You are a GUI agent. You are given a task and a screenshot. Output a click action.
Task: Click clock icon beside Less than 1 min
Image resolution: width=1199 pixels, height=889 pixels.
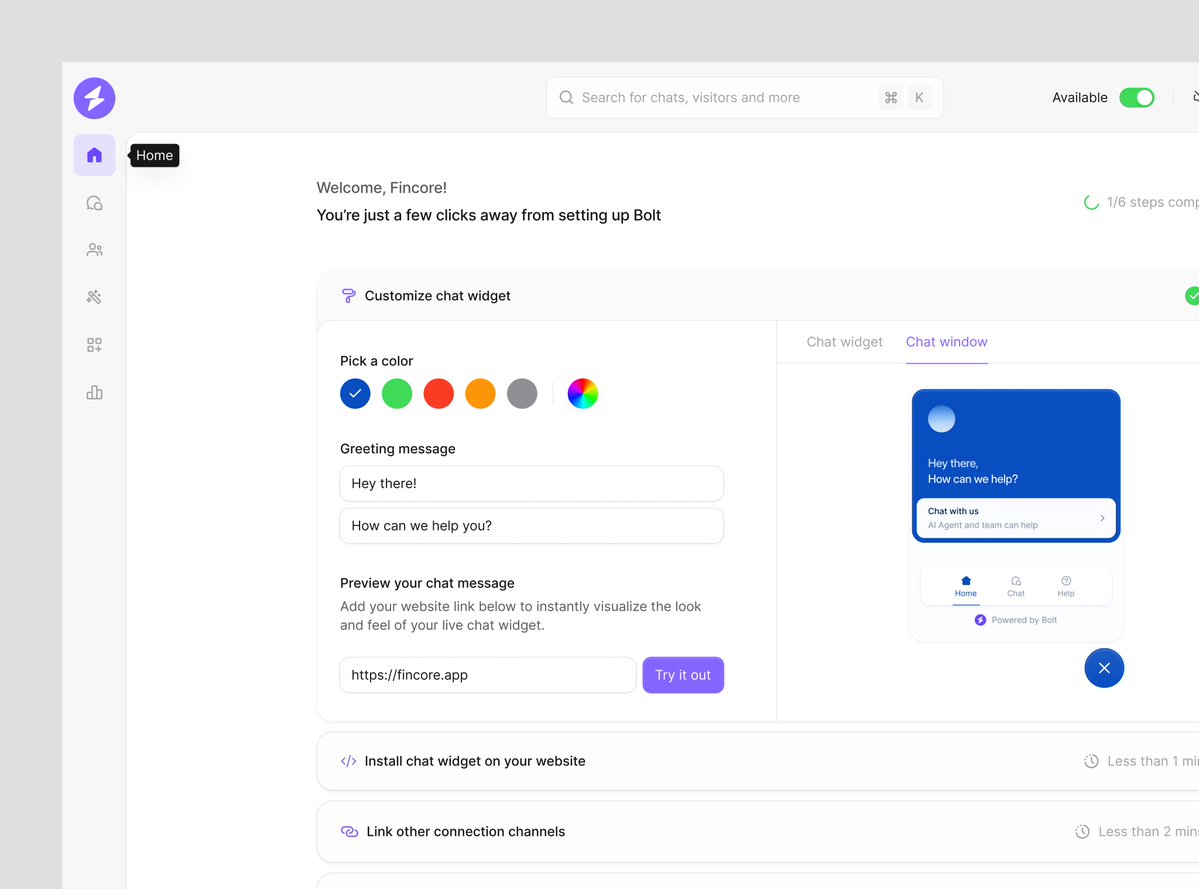pos(1091,761)
